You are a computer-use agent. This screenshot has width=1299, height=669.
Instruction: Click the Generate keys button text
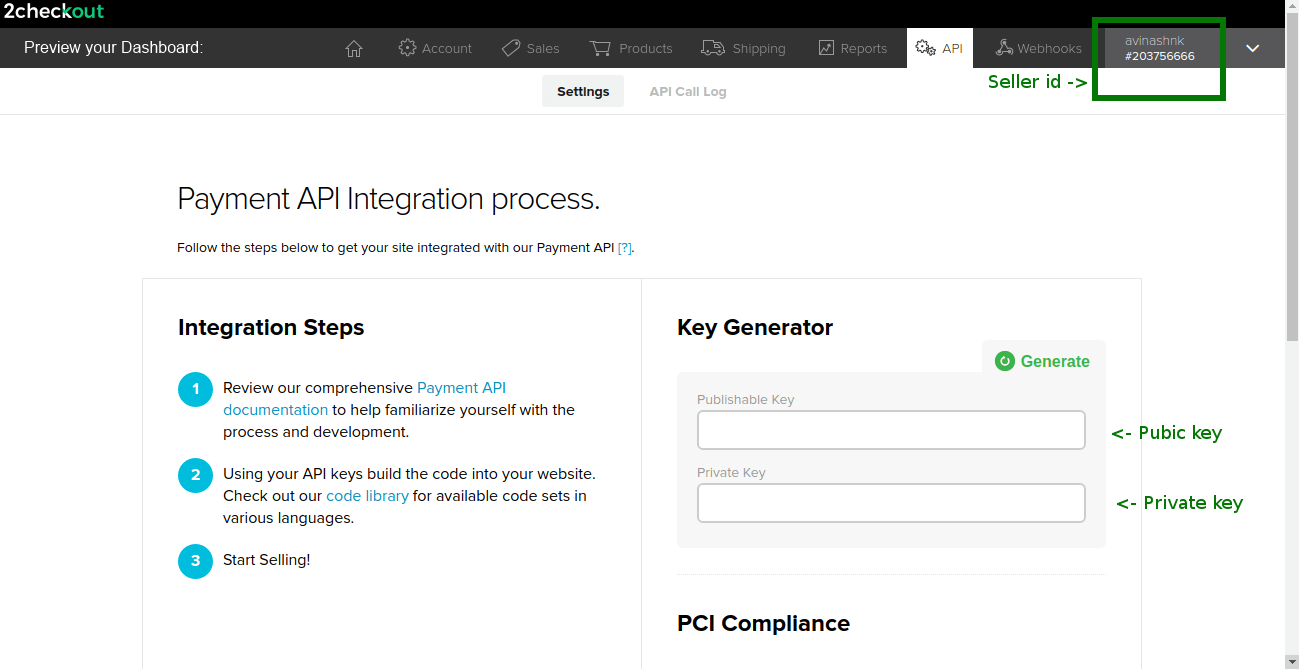point(1055,361)
